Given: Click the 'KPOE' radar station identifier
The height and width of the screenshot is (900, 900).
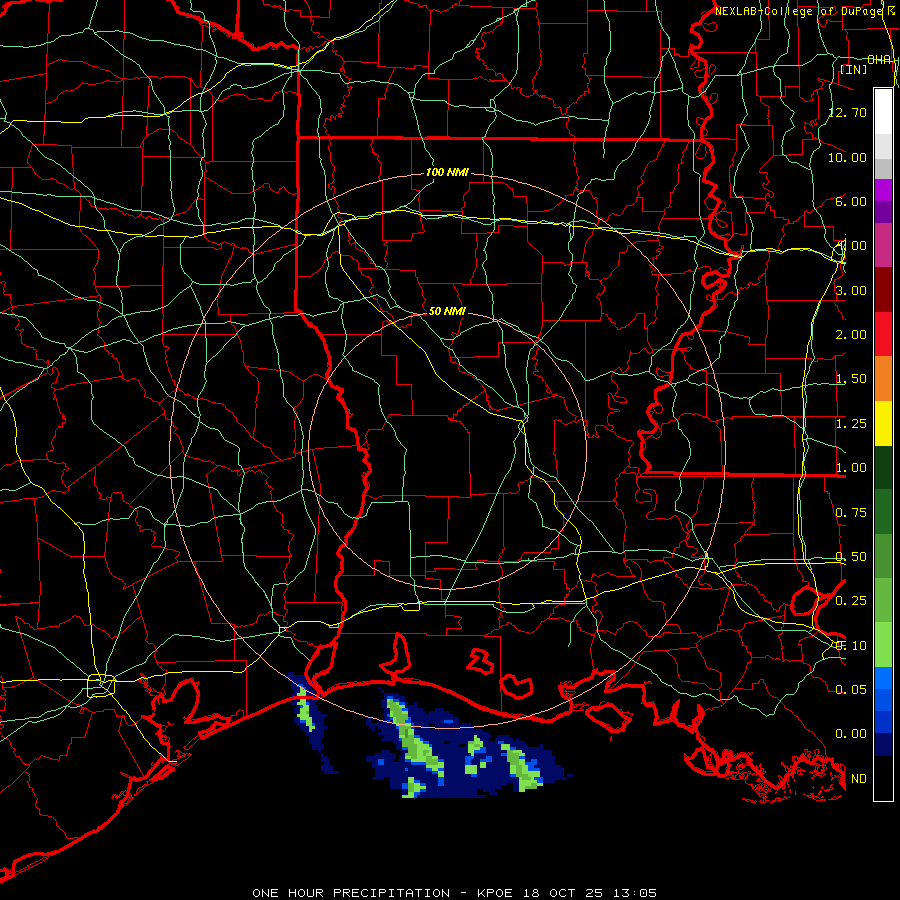Looking at the screenshot, I should tap(495, 893).
